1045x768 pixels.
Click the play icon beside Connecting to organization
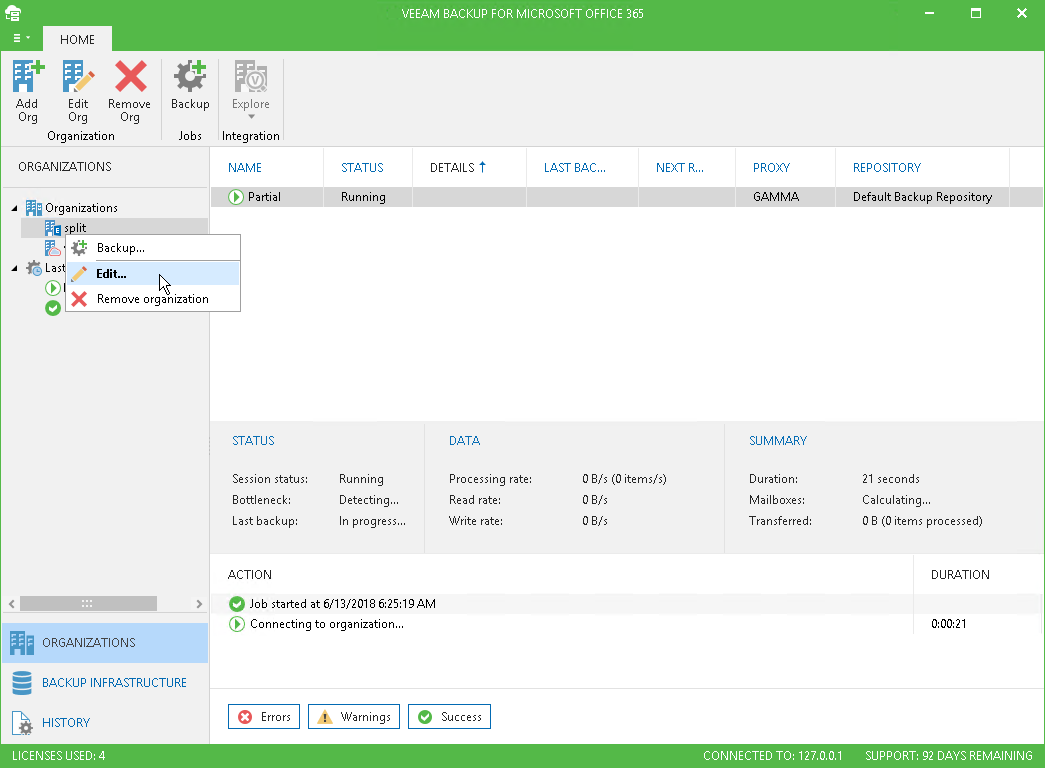pos(237,624)
